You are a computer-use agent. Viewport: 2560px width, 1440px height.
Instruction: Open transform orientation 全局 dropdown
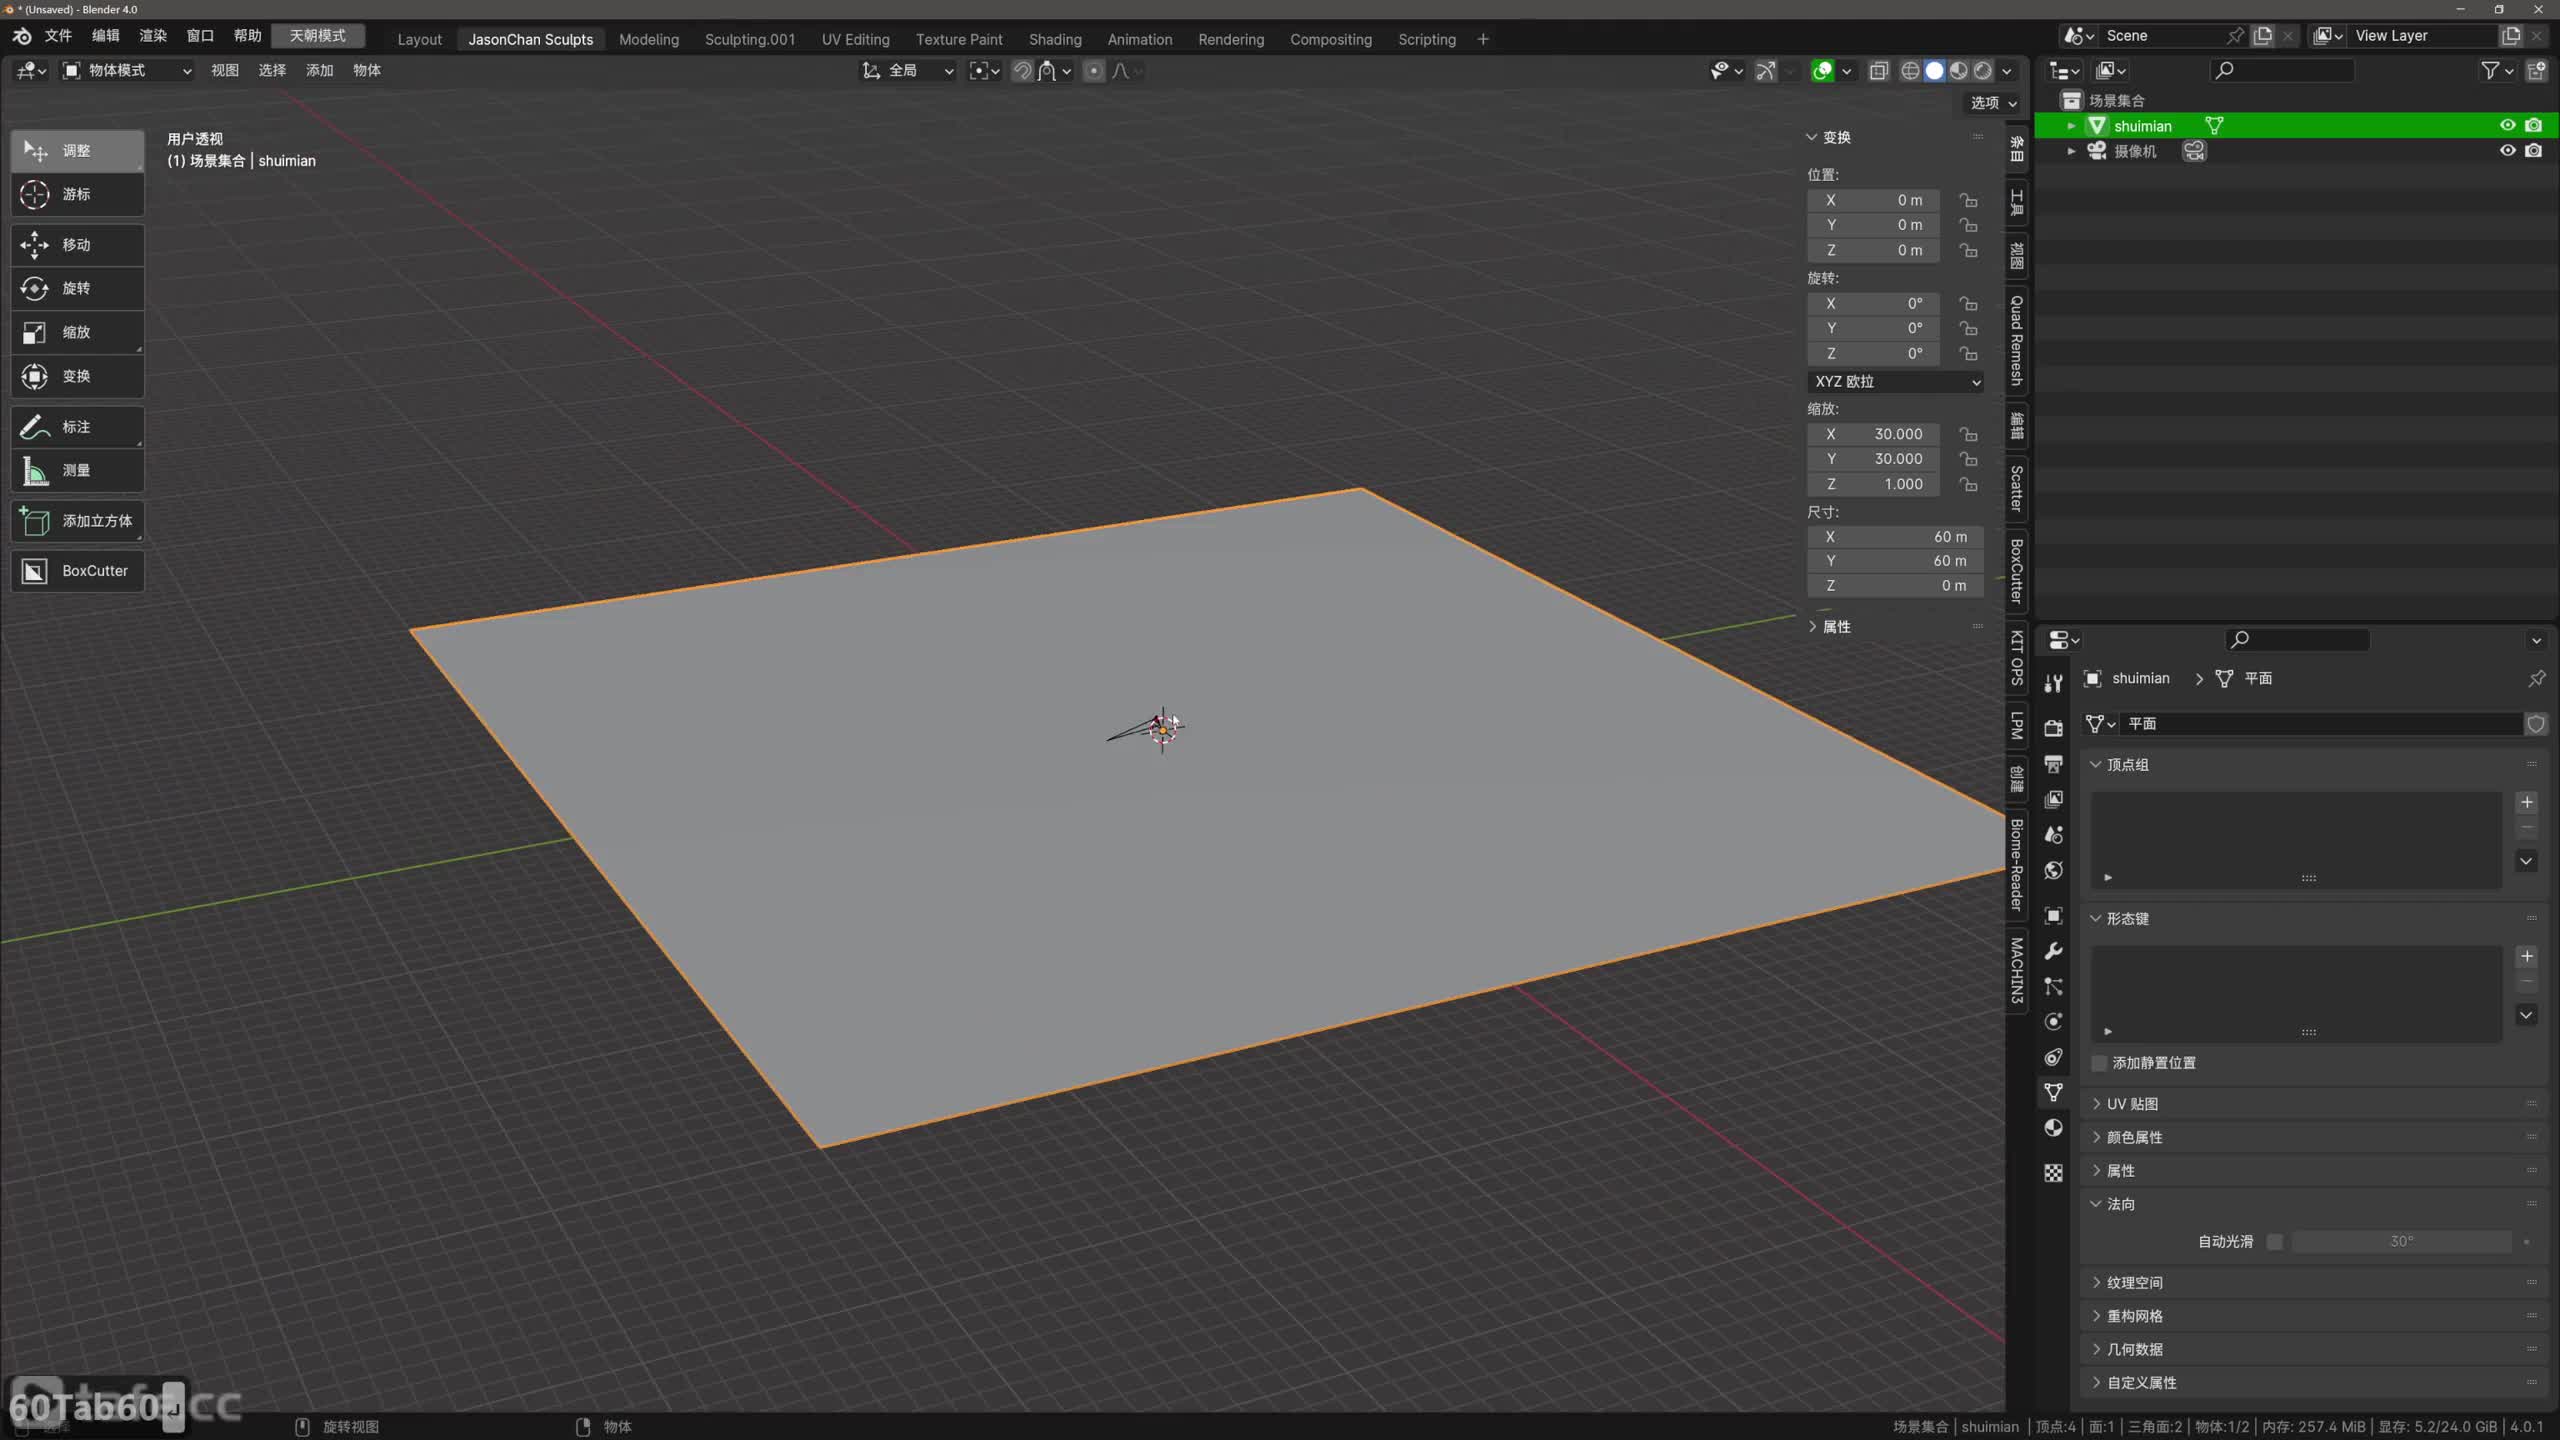908,70
